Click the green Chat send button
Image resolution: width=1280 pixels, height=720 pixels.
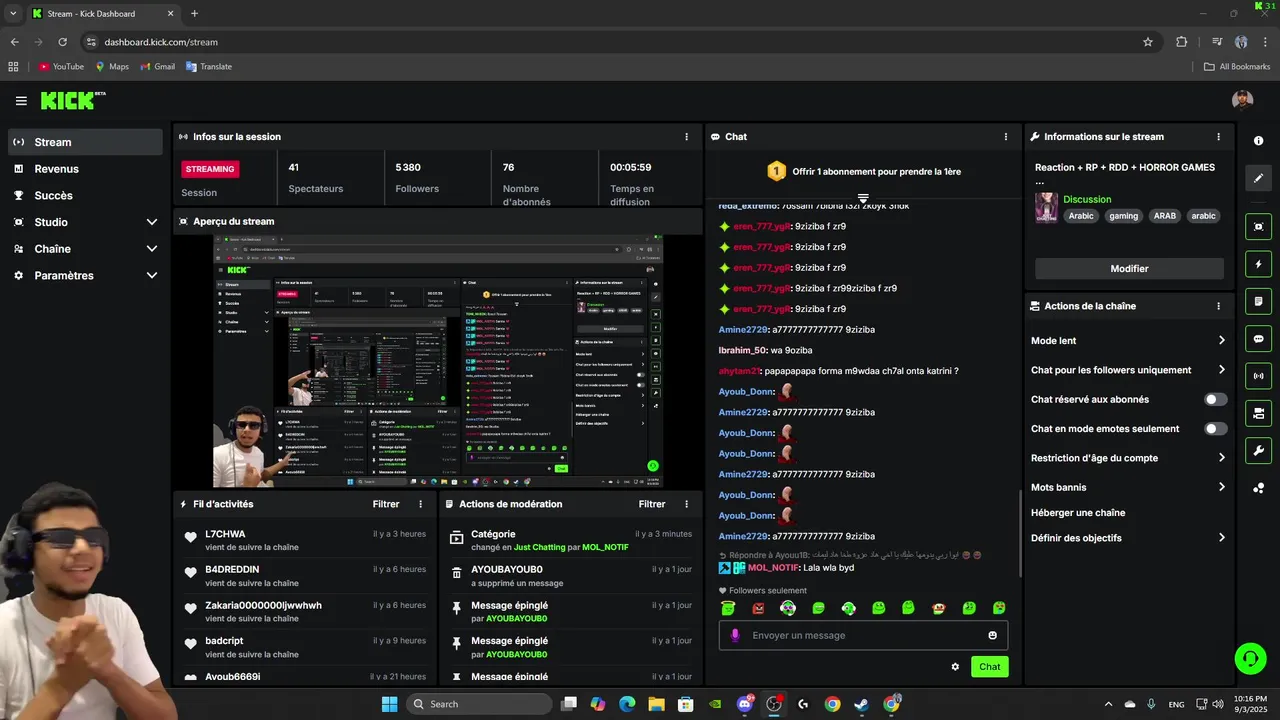[x=989, y=667]
